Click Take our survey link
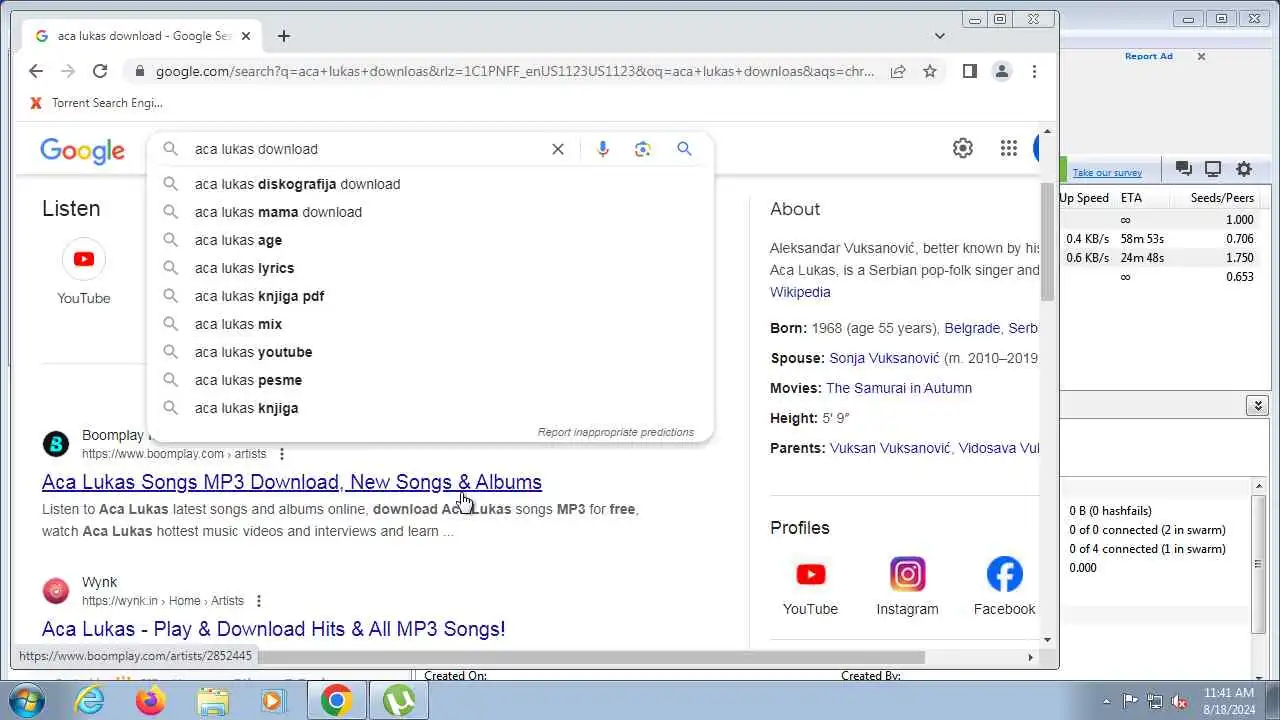 pyautogui.click(x=1107, y=172)
